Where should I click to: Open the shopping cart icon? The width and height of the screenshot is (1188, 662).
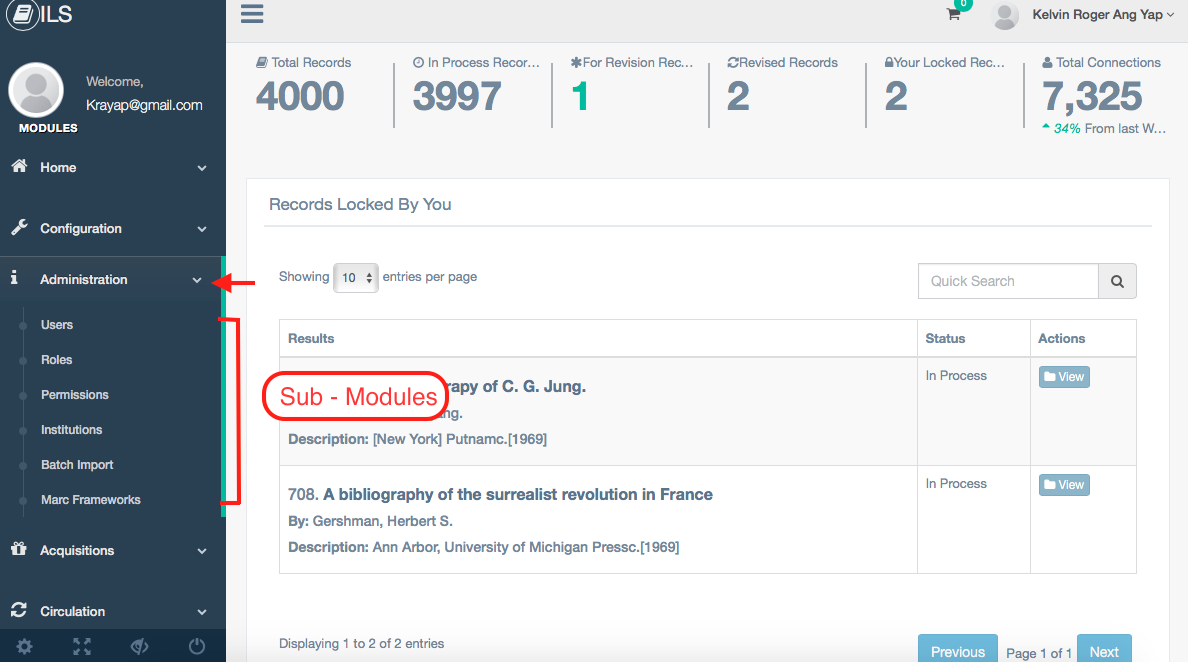[954, 14]
